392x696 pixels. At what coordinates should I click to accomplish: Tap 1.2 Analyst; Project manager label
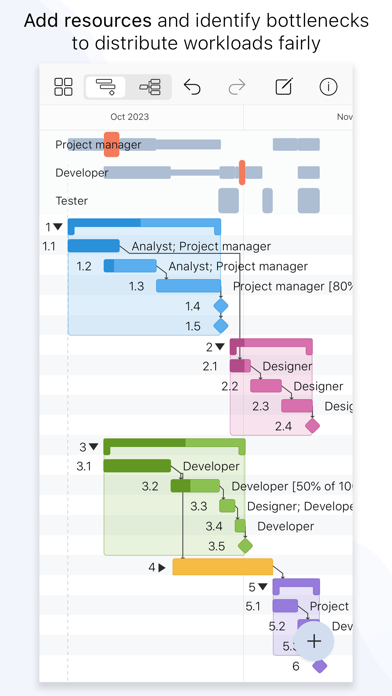(238, 266)
